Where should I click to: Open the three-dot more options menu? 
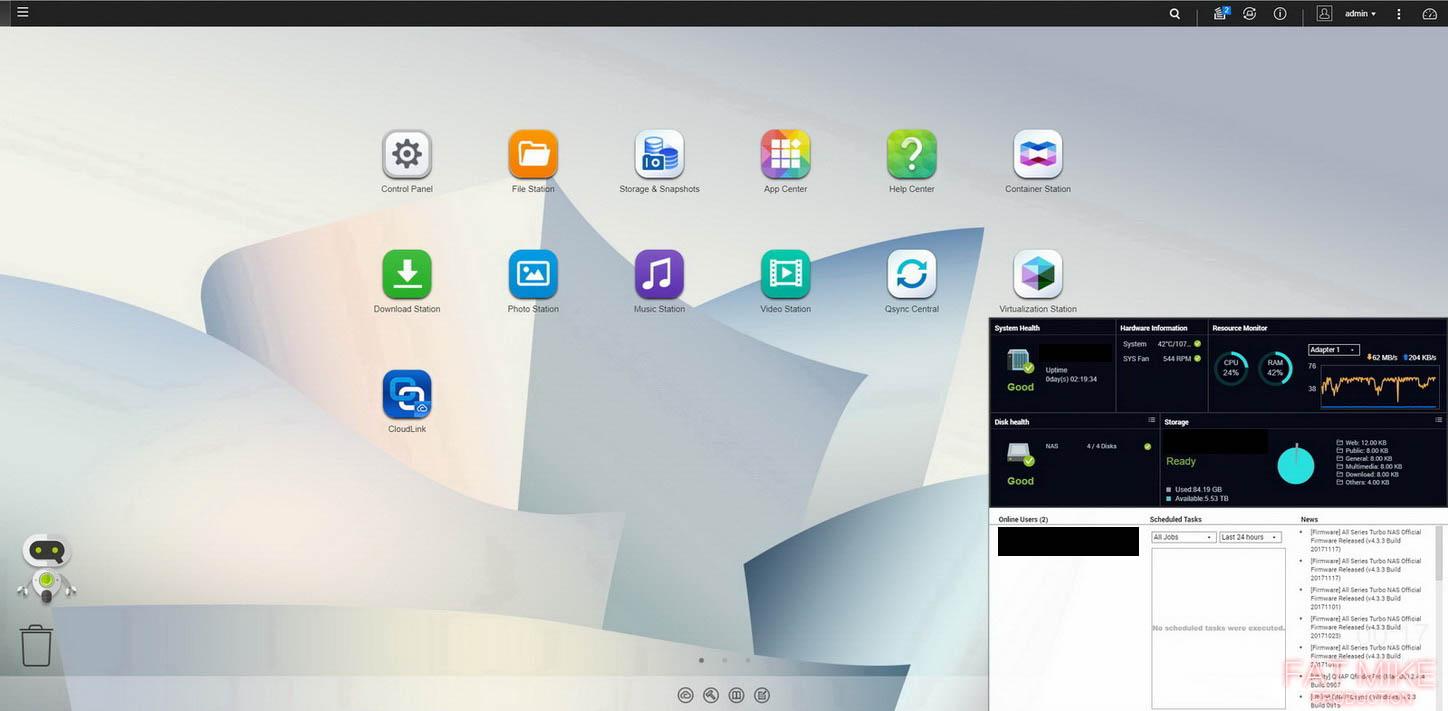tap(1399, 14)
